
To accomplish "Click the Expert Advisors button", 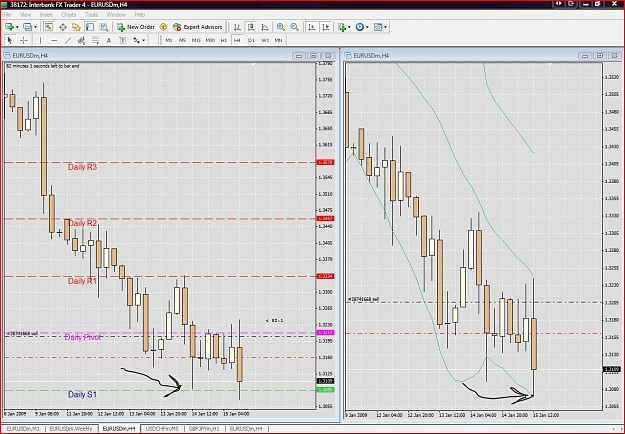I will 198,27.
